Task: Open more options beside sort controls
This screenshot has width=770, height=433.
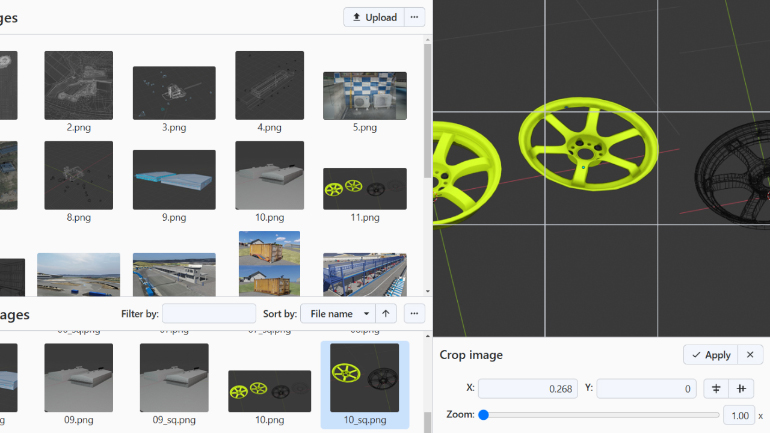Action: click(414, 314)
